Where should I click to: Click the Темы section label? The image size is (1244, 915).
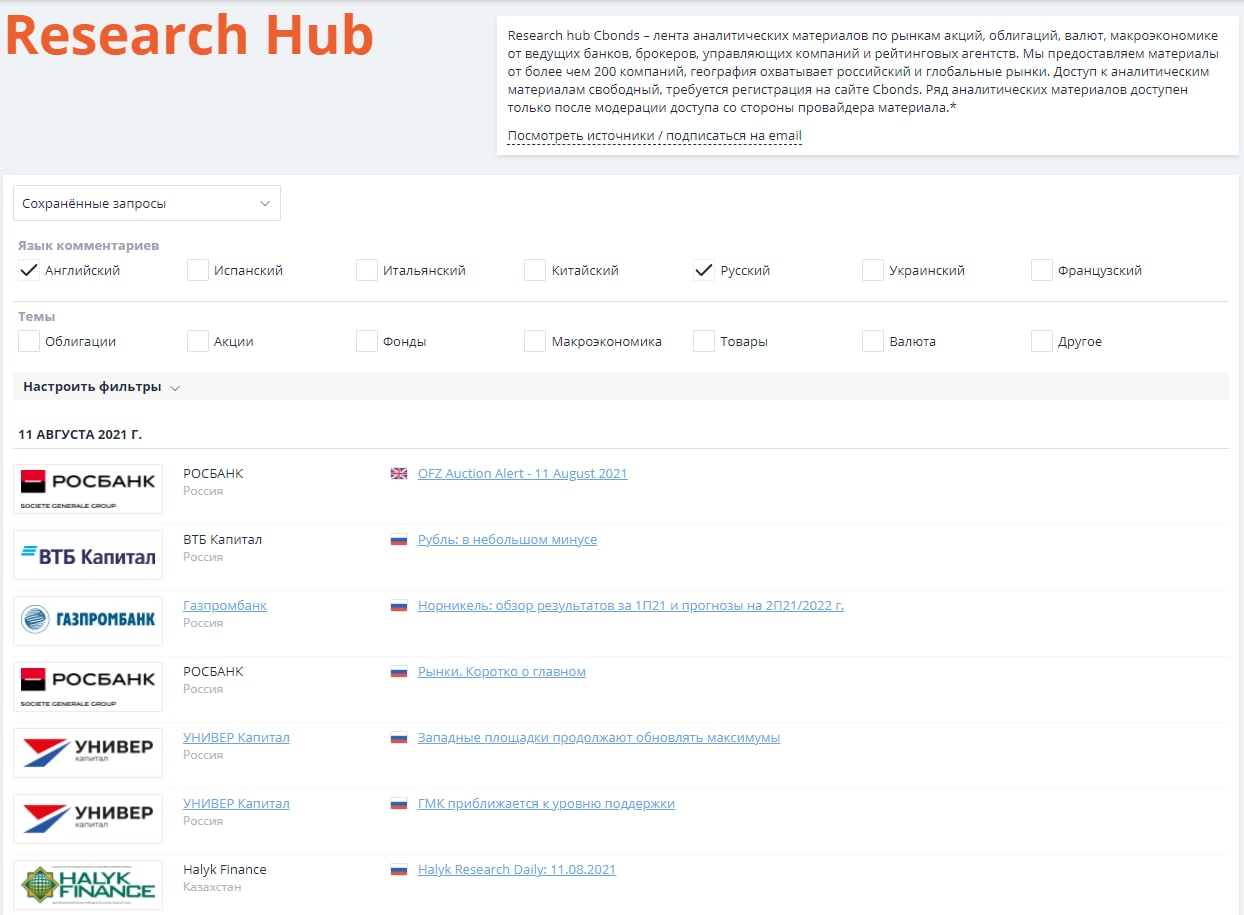(x=37, y=317)
